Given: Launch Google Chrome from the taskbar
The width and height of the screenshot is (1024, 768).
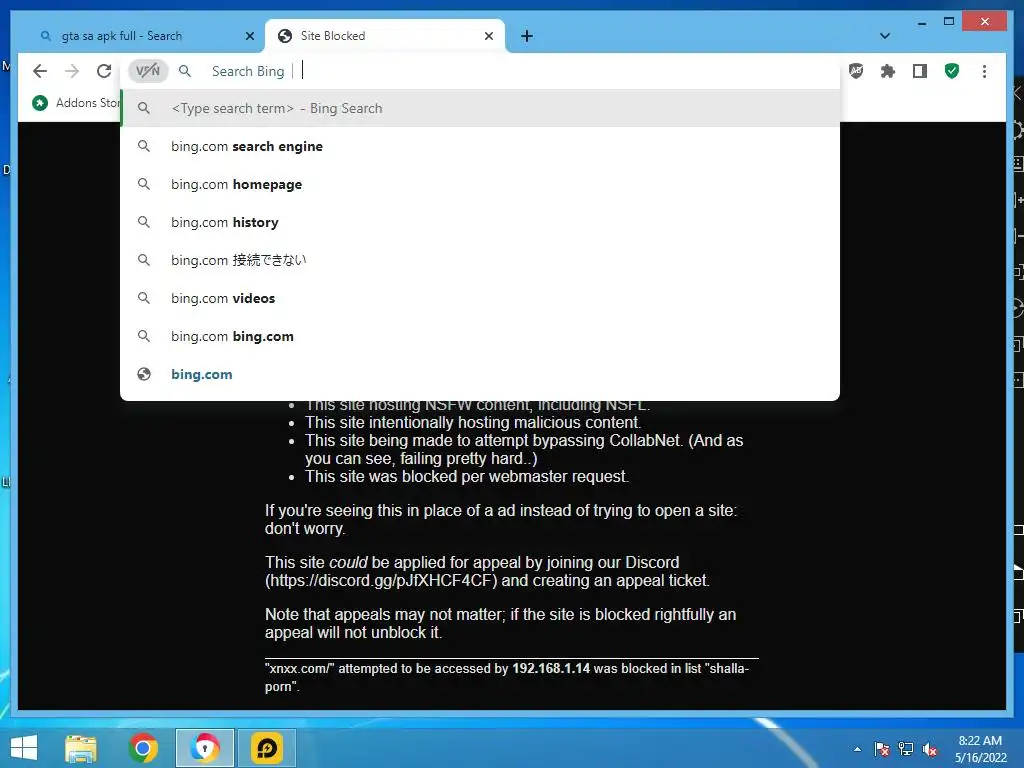Looking at the screenshot, I should point(143,748).
